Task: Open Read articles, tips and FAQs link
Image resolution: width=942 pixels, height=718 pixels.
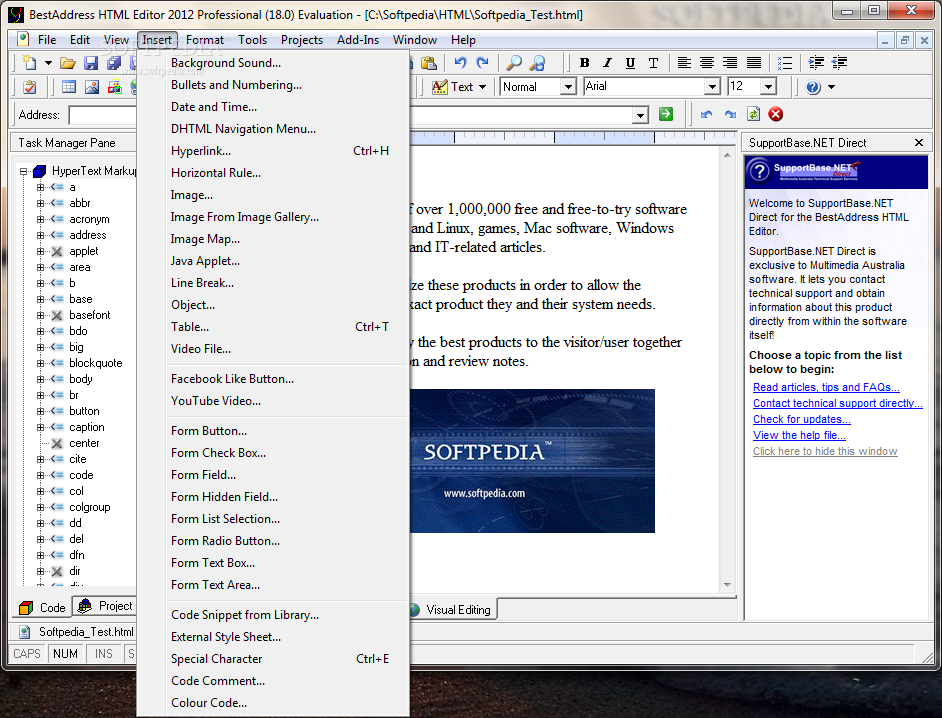Action: (826, 388)
